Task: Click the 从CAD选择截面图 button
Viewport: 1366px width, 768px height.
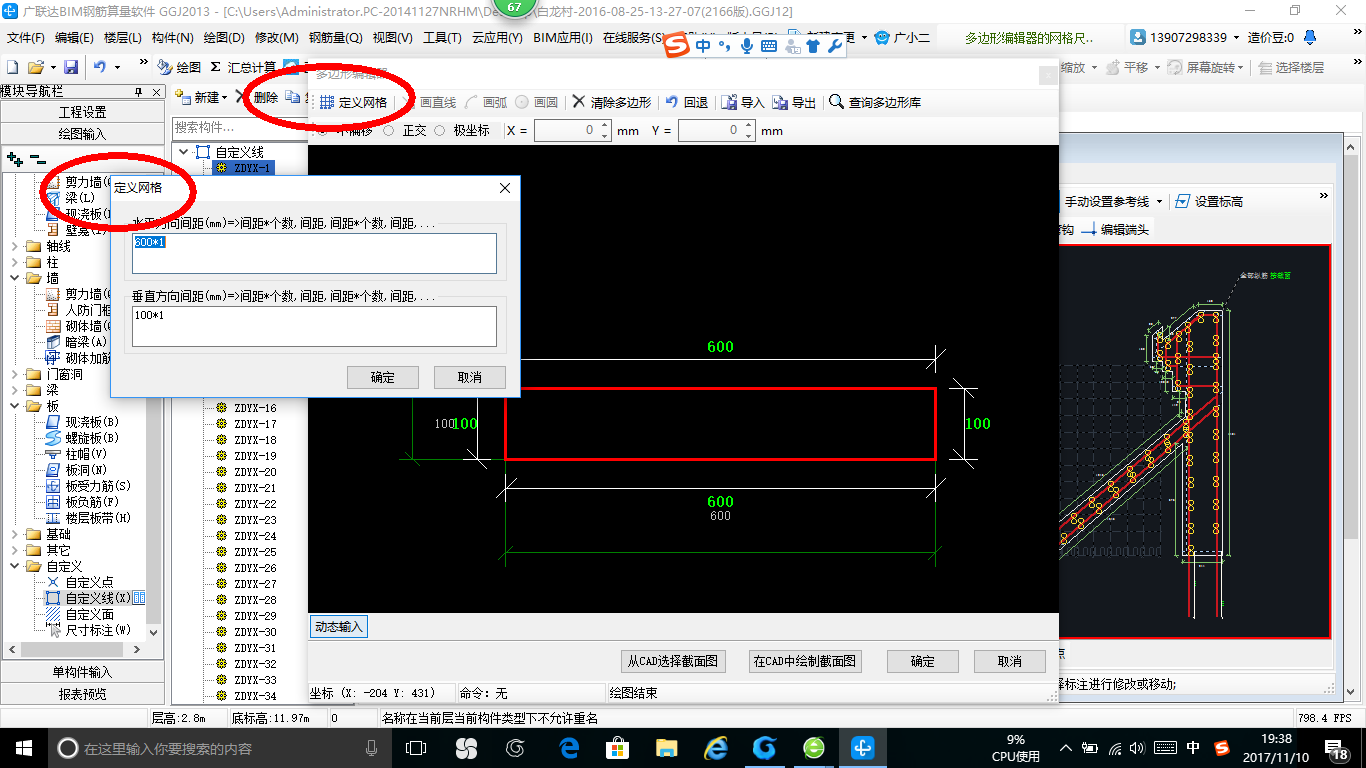Action: [673, 661]
